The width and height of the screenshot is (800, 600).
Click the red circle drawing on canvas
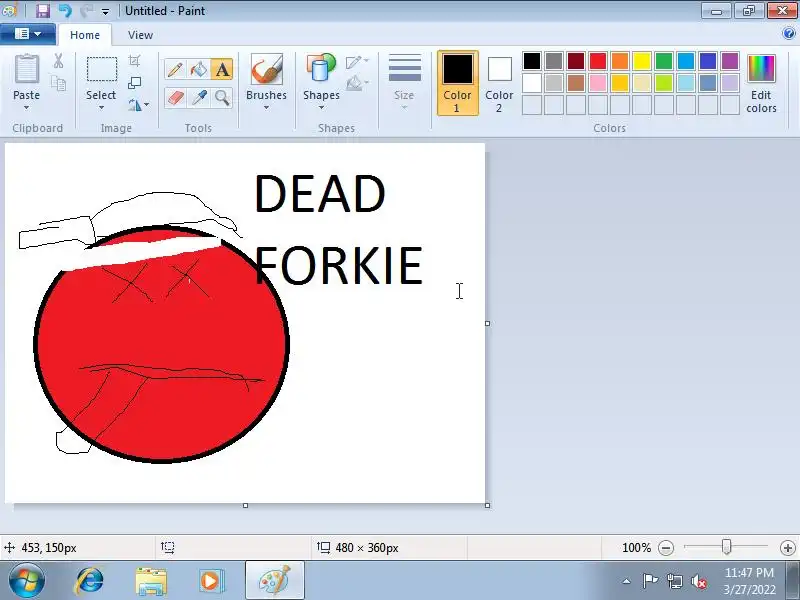click(x=161, y=344)
